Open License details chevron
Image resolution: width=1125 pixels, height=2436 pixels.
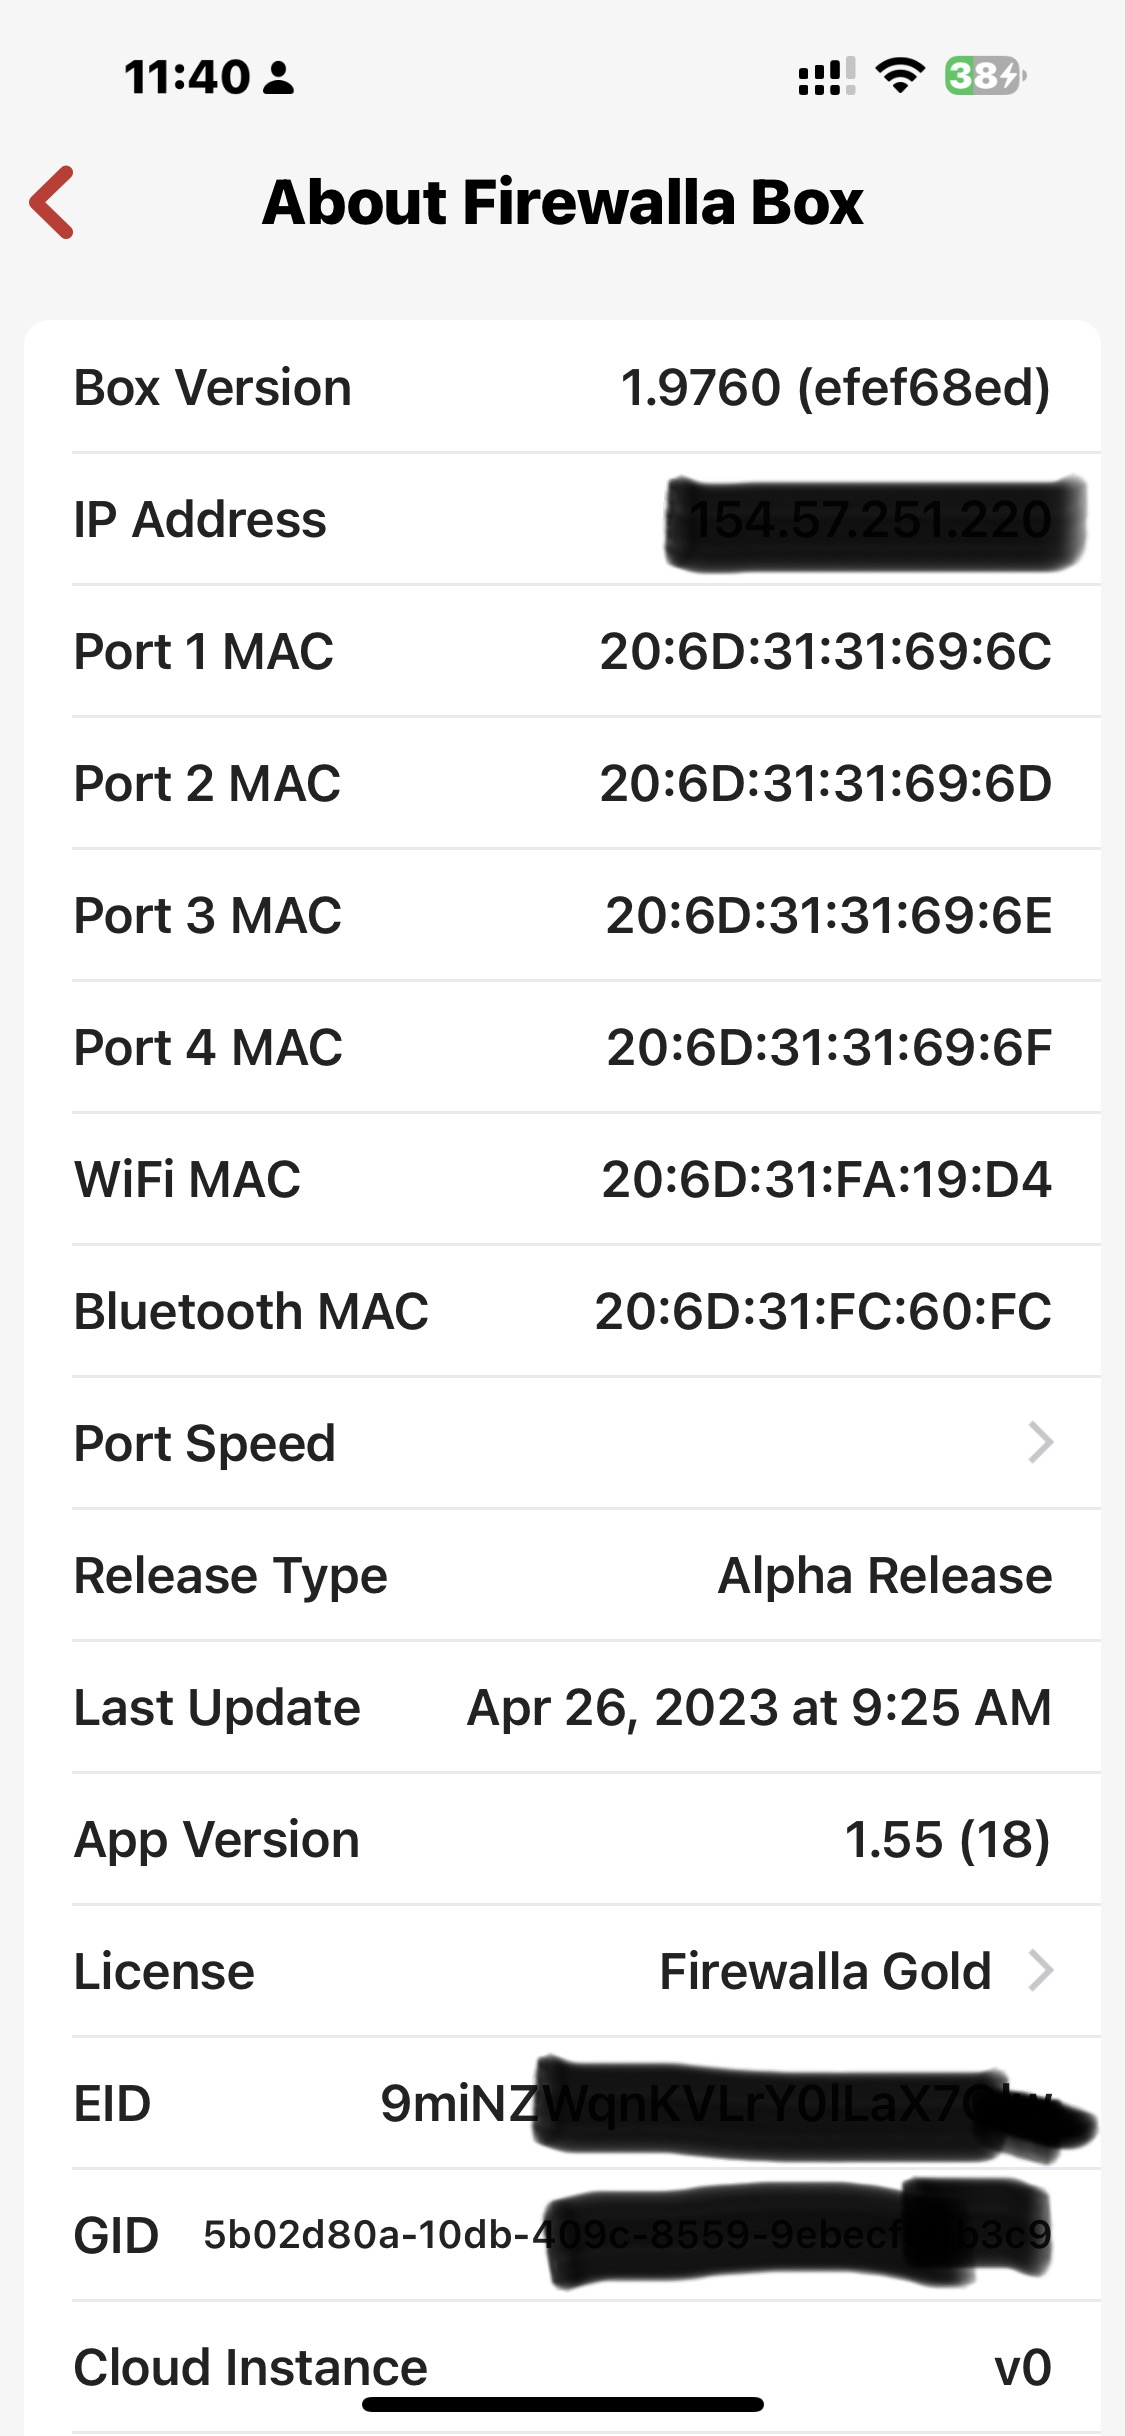pyautogui.click(x=1040, y=1971)
